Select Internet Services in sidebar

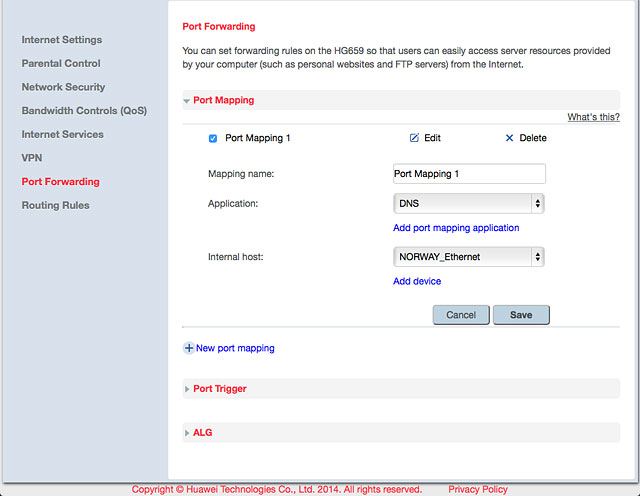[62, 134]
